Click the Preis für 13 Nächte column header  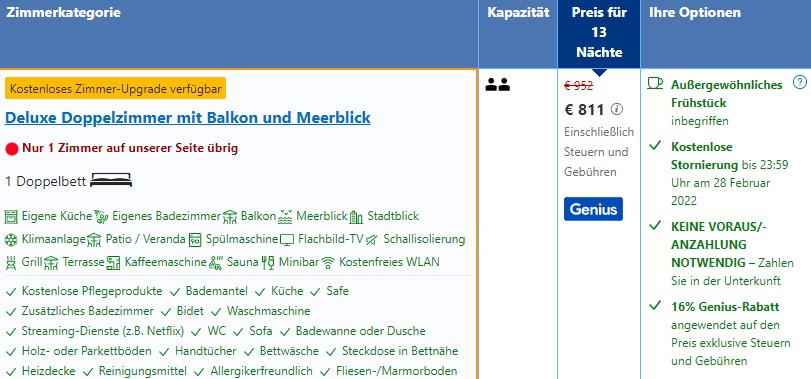(599, 34)
